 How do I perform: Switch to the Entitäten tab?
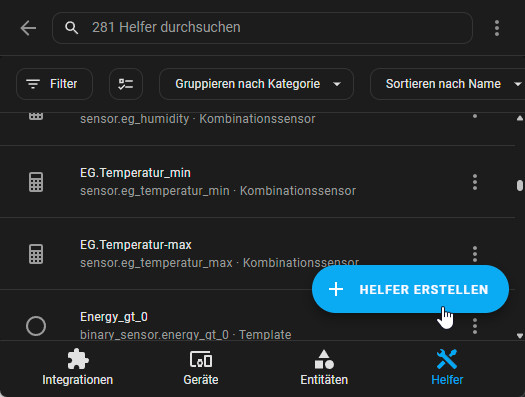point(324,368)
